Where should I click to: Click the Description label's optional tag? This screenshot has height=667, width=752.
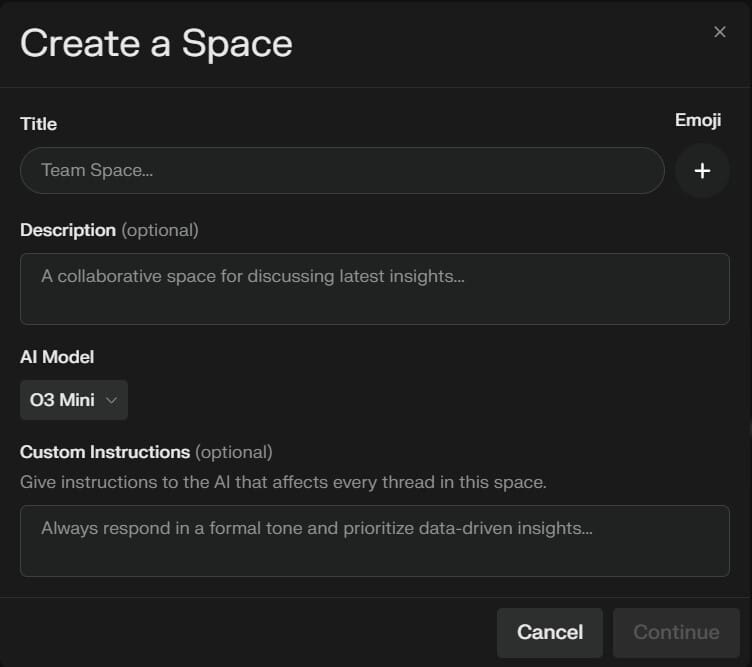(x=160, y=230)
